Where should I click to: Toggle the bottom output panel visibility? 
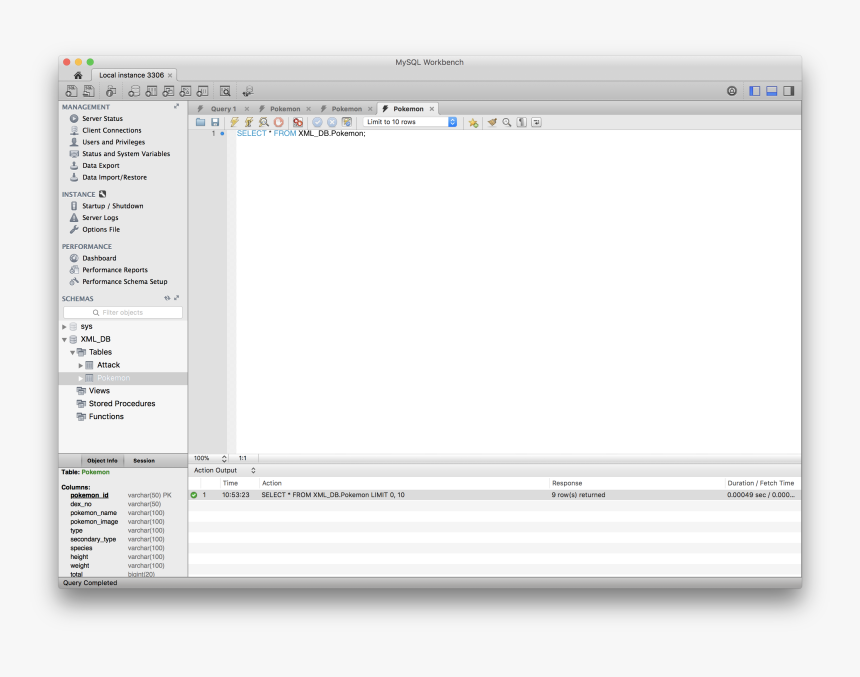tap(772, 91)
